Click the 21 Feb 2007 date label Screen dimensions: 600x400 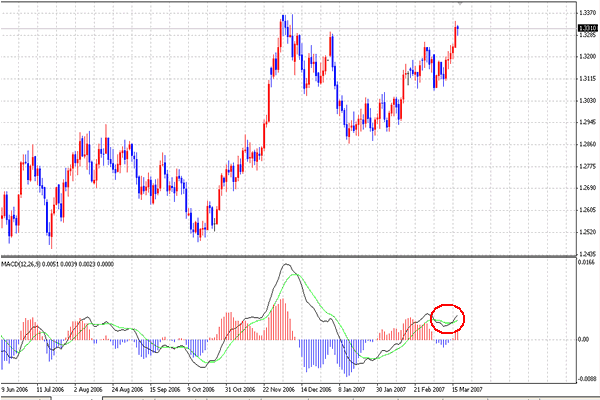tap(429, 390)
